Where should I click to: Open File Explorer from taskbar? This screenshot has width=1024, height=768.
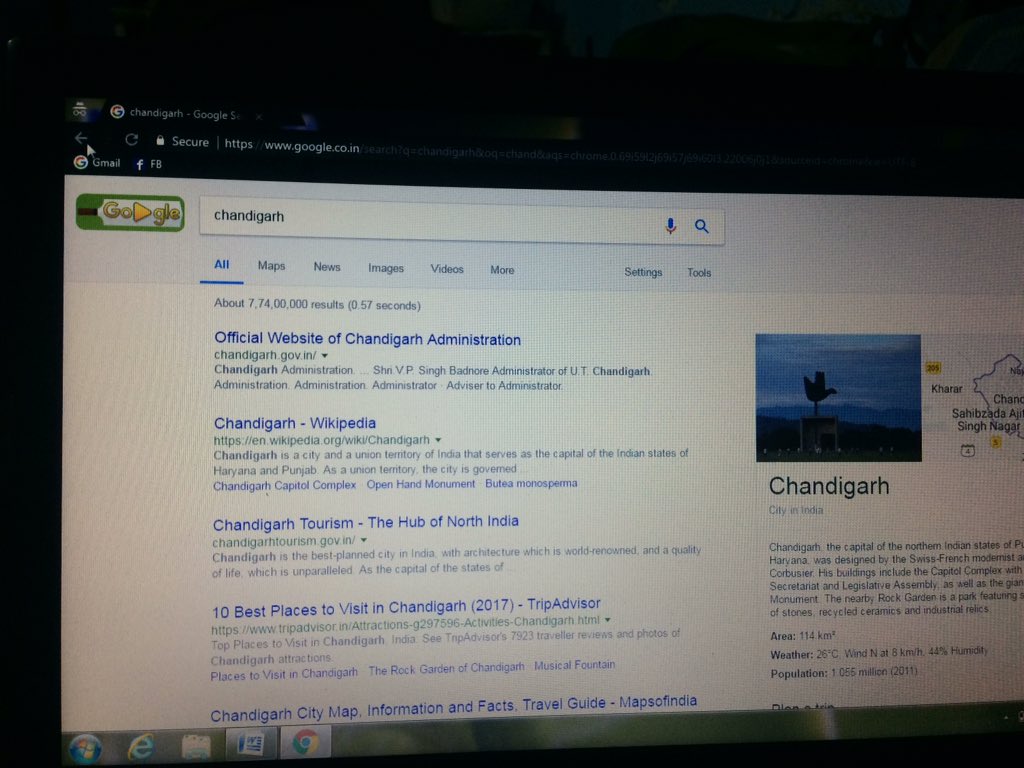coord(195,746)
